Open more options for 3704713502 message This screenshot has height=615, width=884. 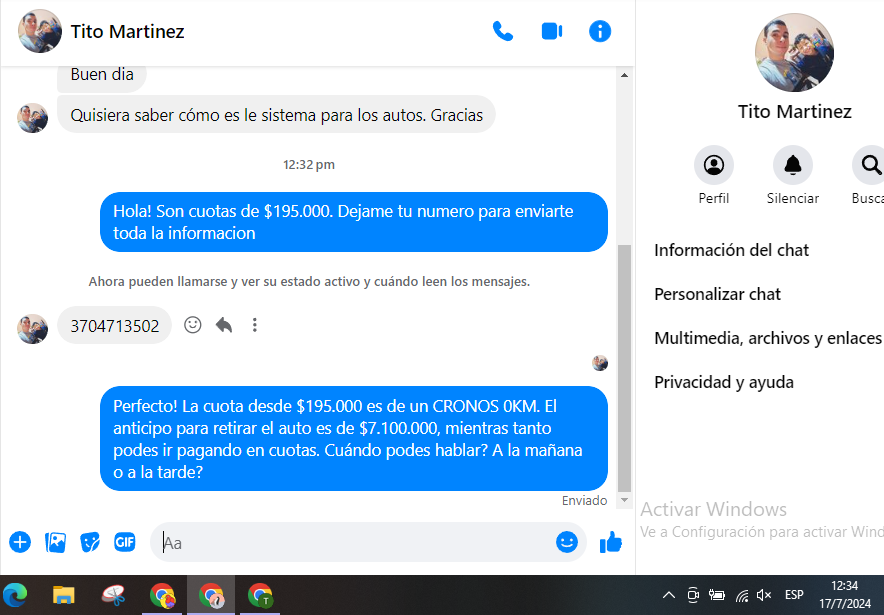click(x=255, y=325)
